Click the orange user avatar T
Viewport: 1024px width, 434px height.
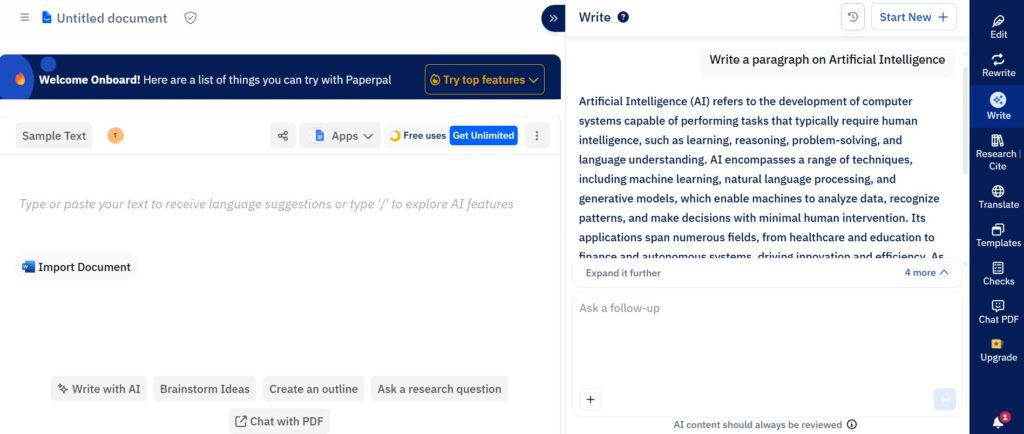tap(115, 136)
